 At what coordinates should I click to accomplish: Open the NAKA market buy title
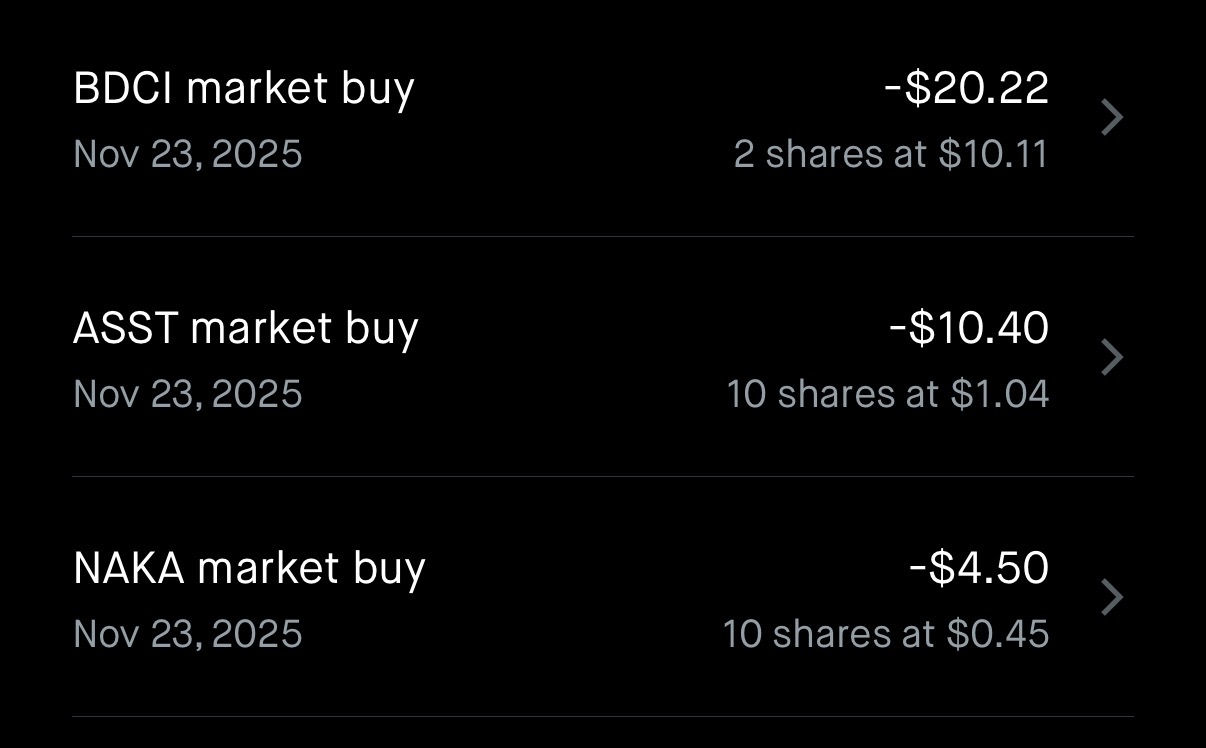click(x=250, y=568)
